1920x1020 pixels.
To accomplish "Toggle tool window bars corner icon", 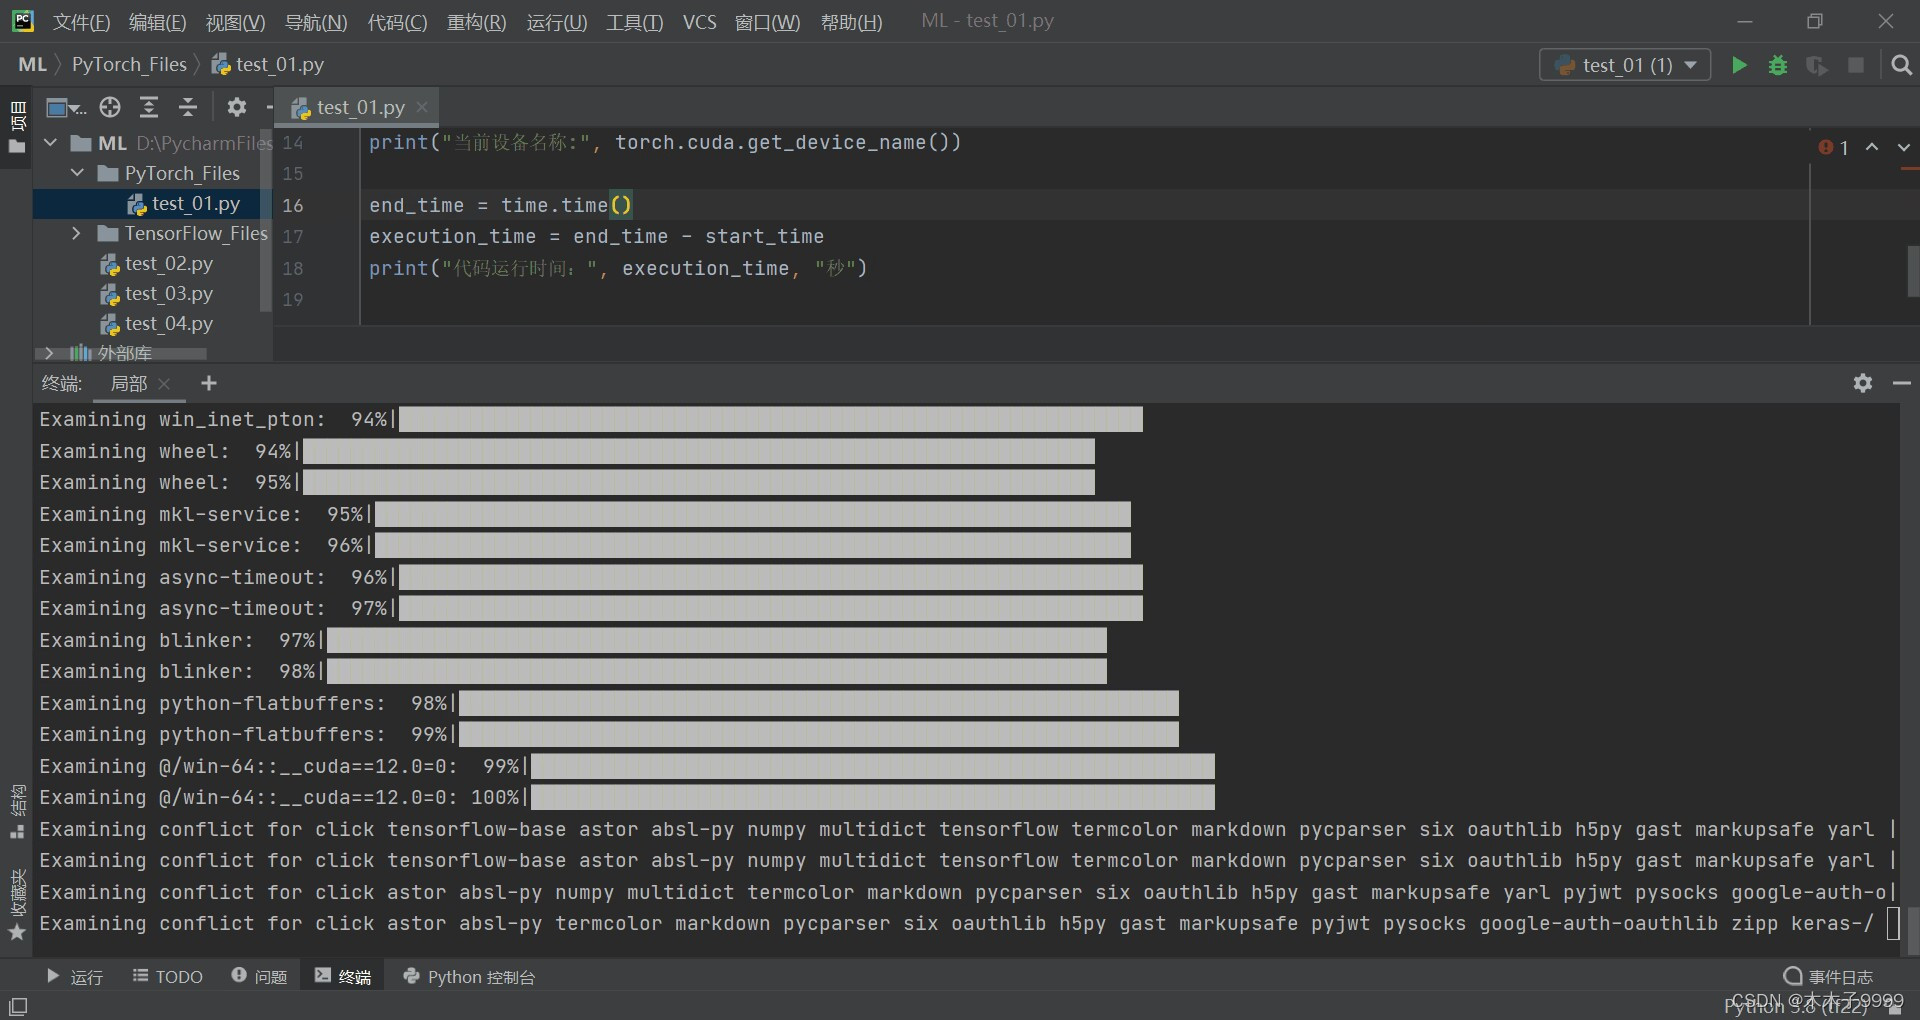I will coord(18,1006).
